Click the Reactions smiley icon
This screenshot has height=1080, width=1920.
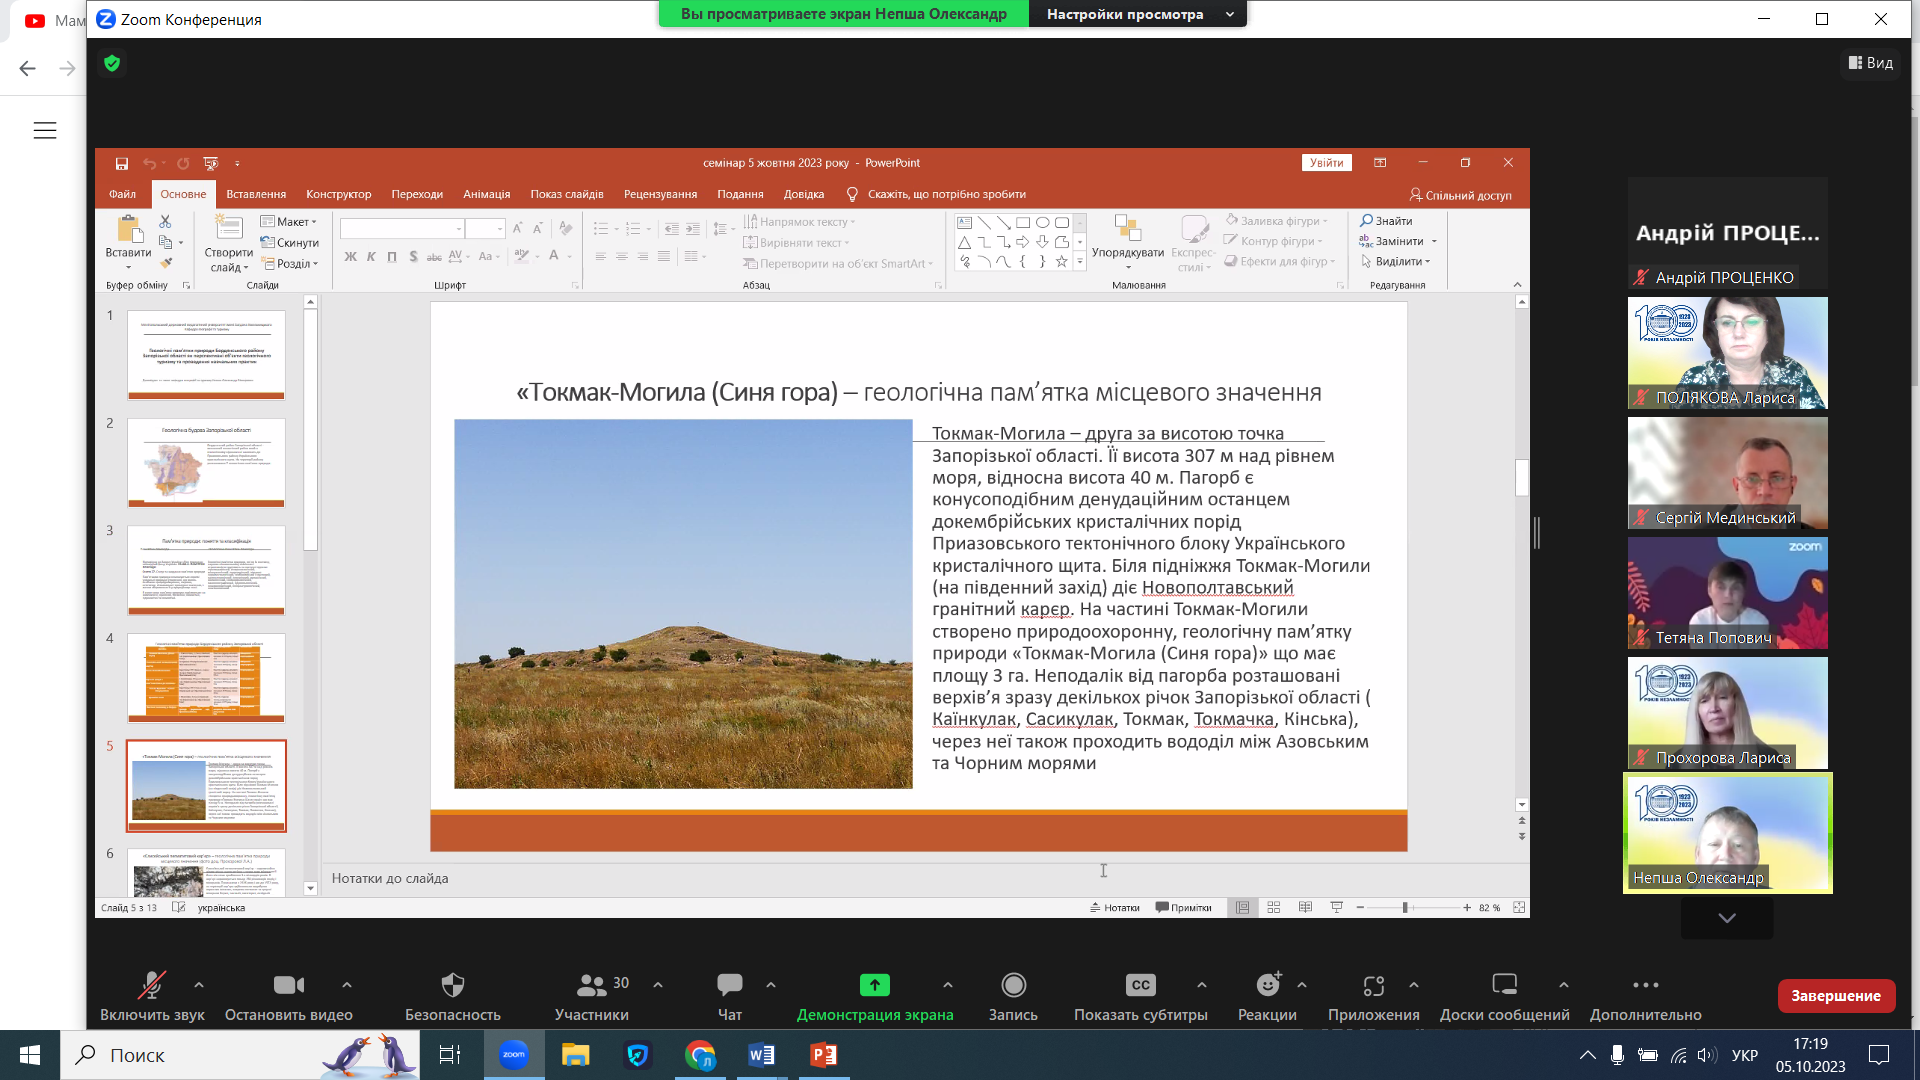coord(1267,985)
